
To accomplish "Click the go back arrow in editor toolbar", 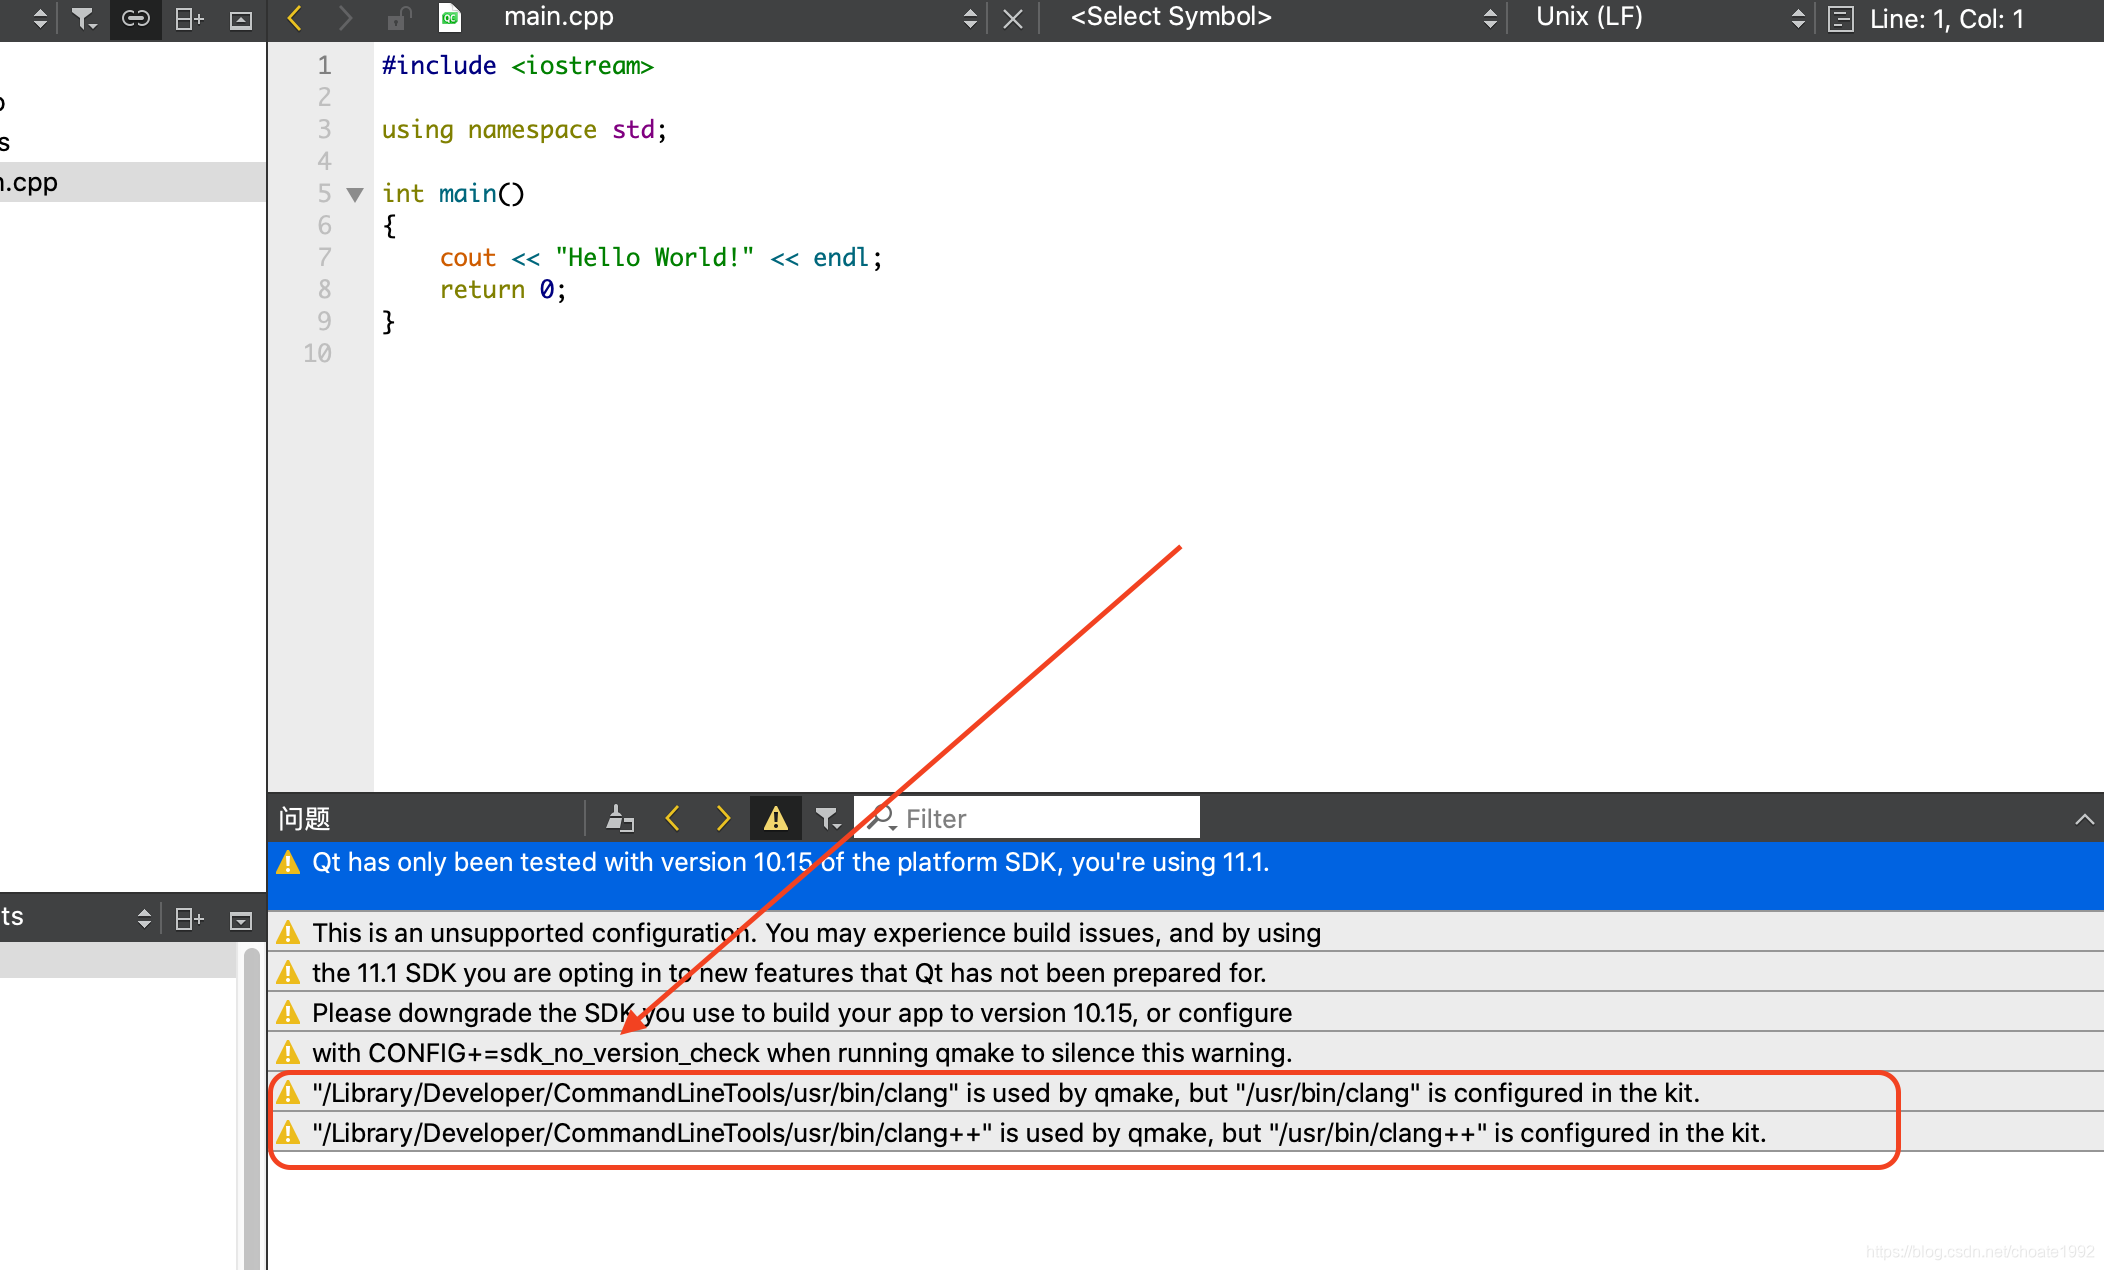I will (x=294, y=18).
